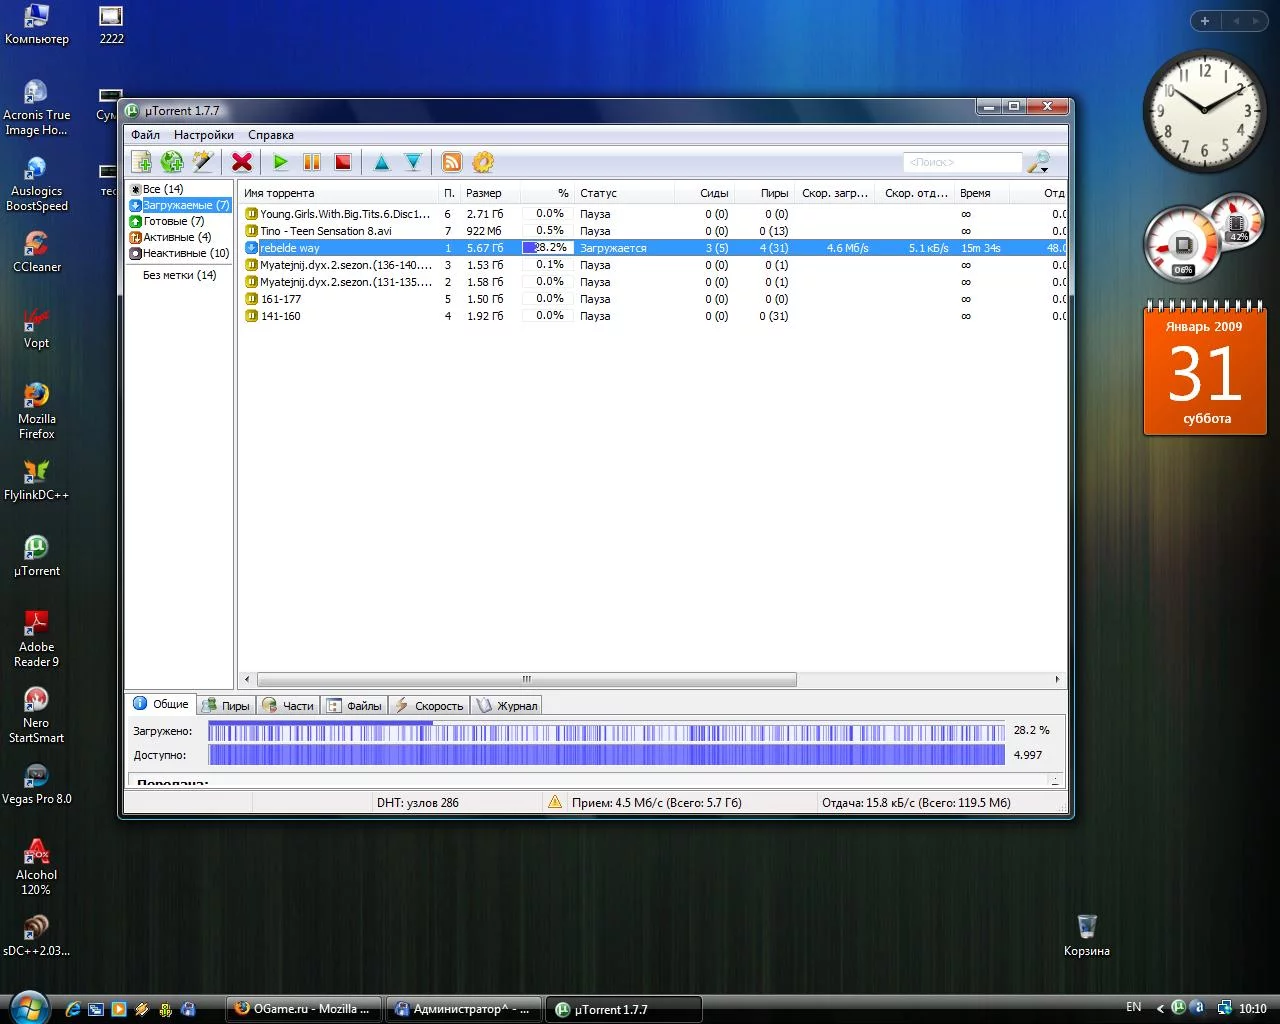1280x1024 pixels.
Task: Open the RSS downloader icon
Action: (452, 162)
